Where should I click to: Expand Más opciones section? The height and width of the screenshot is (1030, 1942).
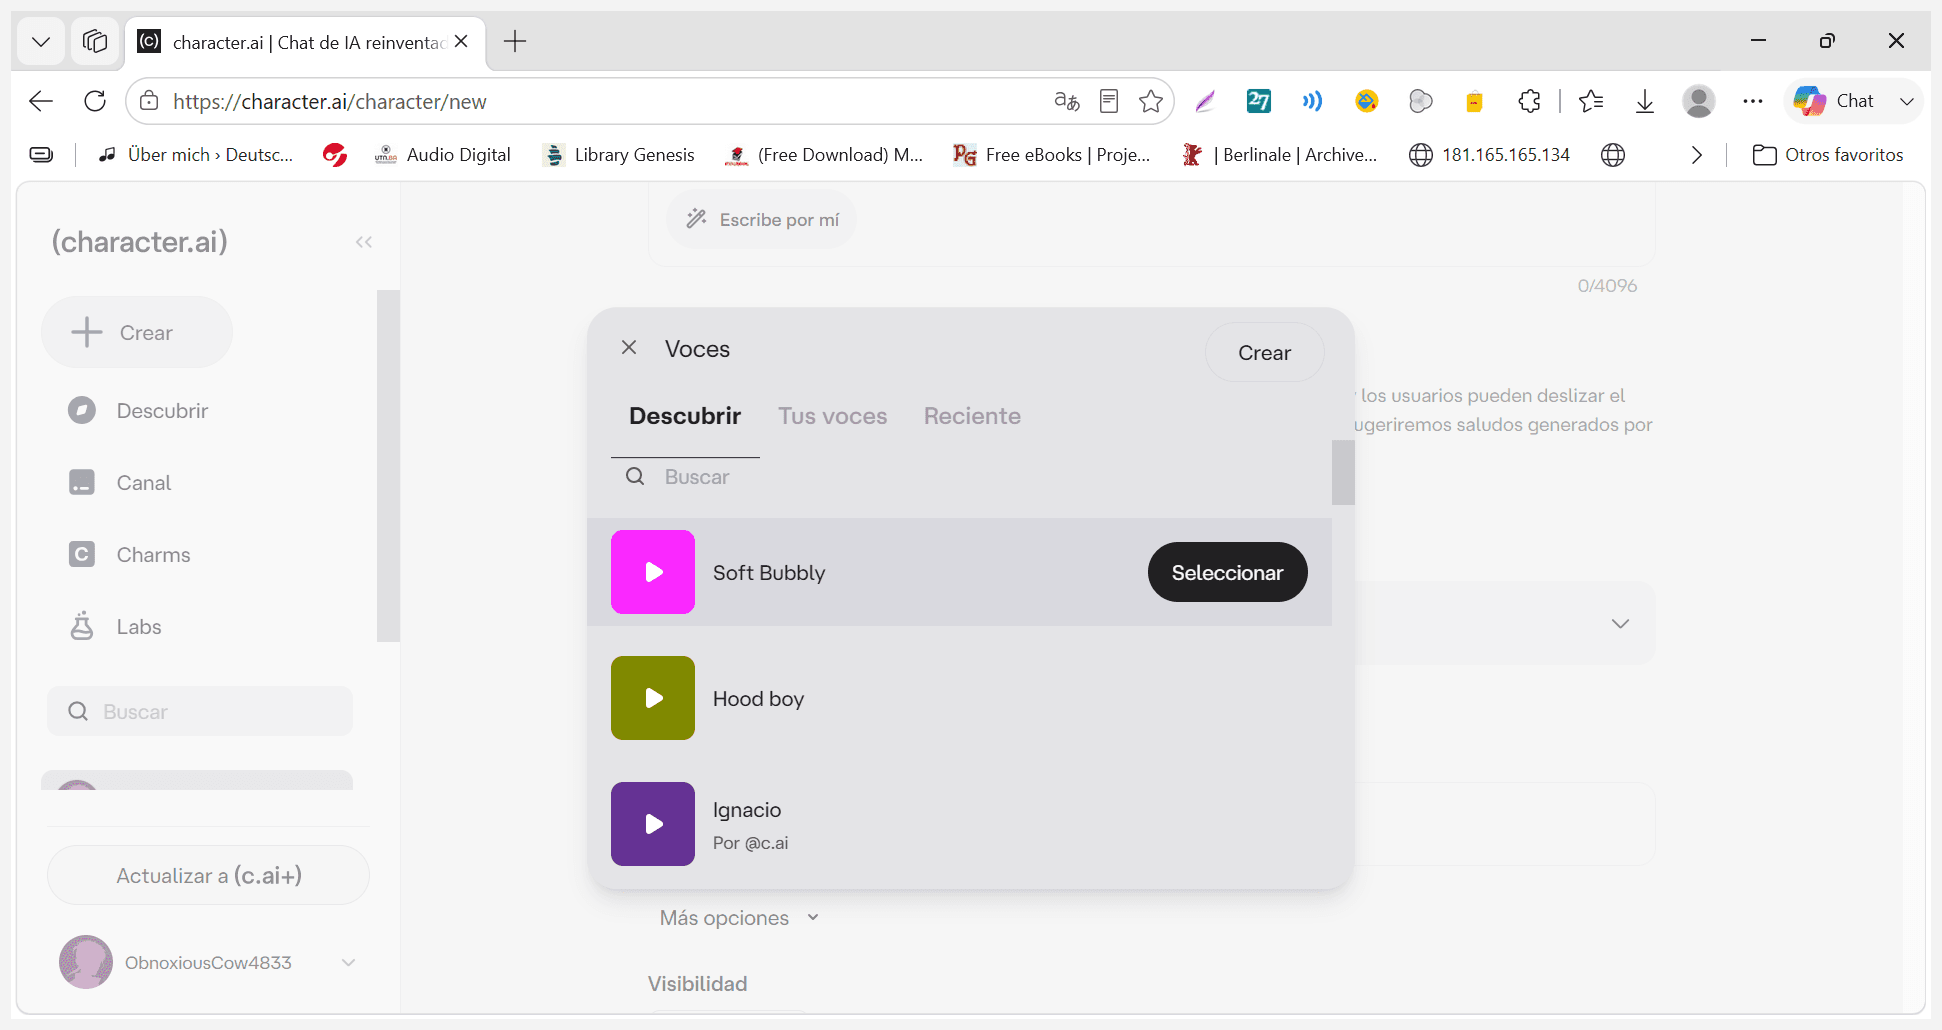(x=739, y=918)
